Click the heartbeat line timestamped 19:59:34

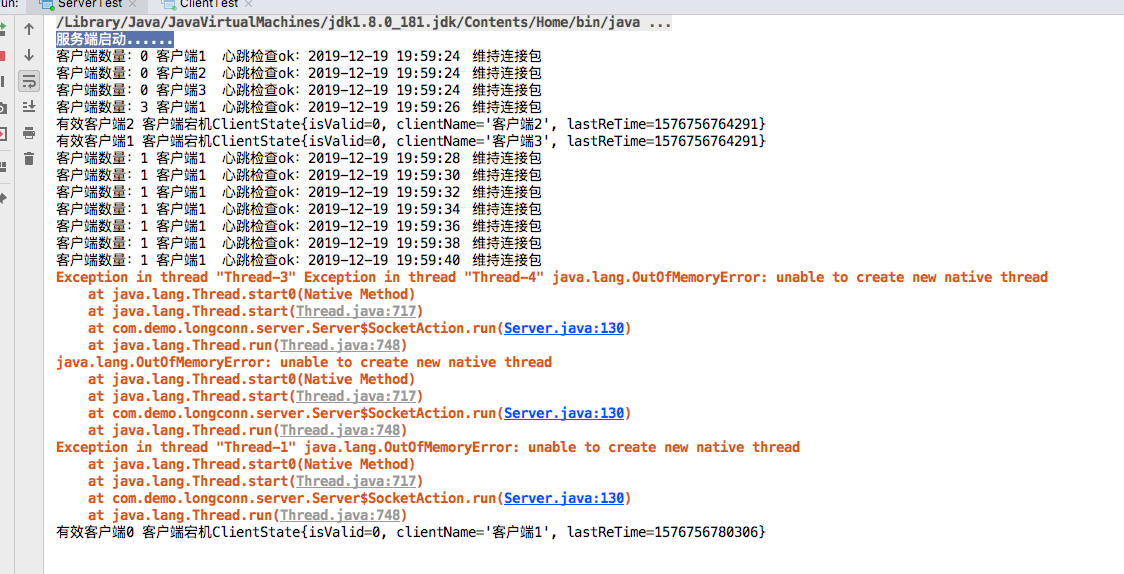pos(298,209)
